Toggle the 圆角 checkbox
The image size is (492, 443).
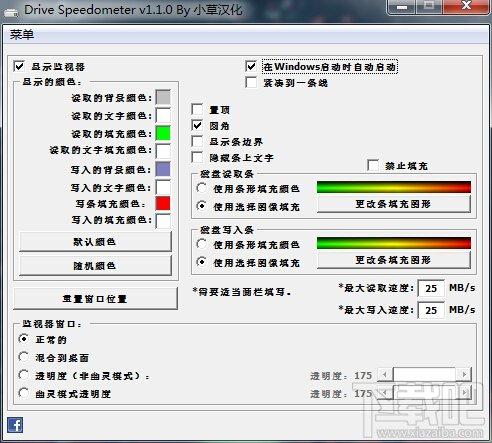pyautogui.click(x=197, y=125)
